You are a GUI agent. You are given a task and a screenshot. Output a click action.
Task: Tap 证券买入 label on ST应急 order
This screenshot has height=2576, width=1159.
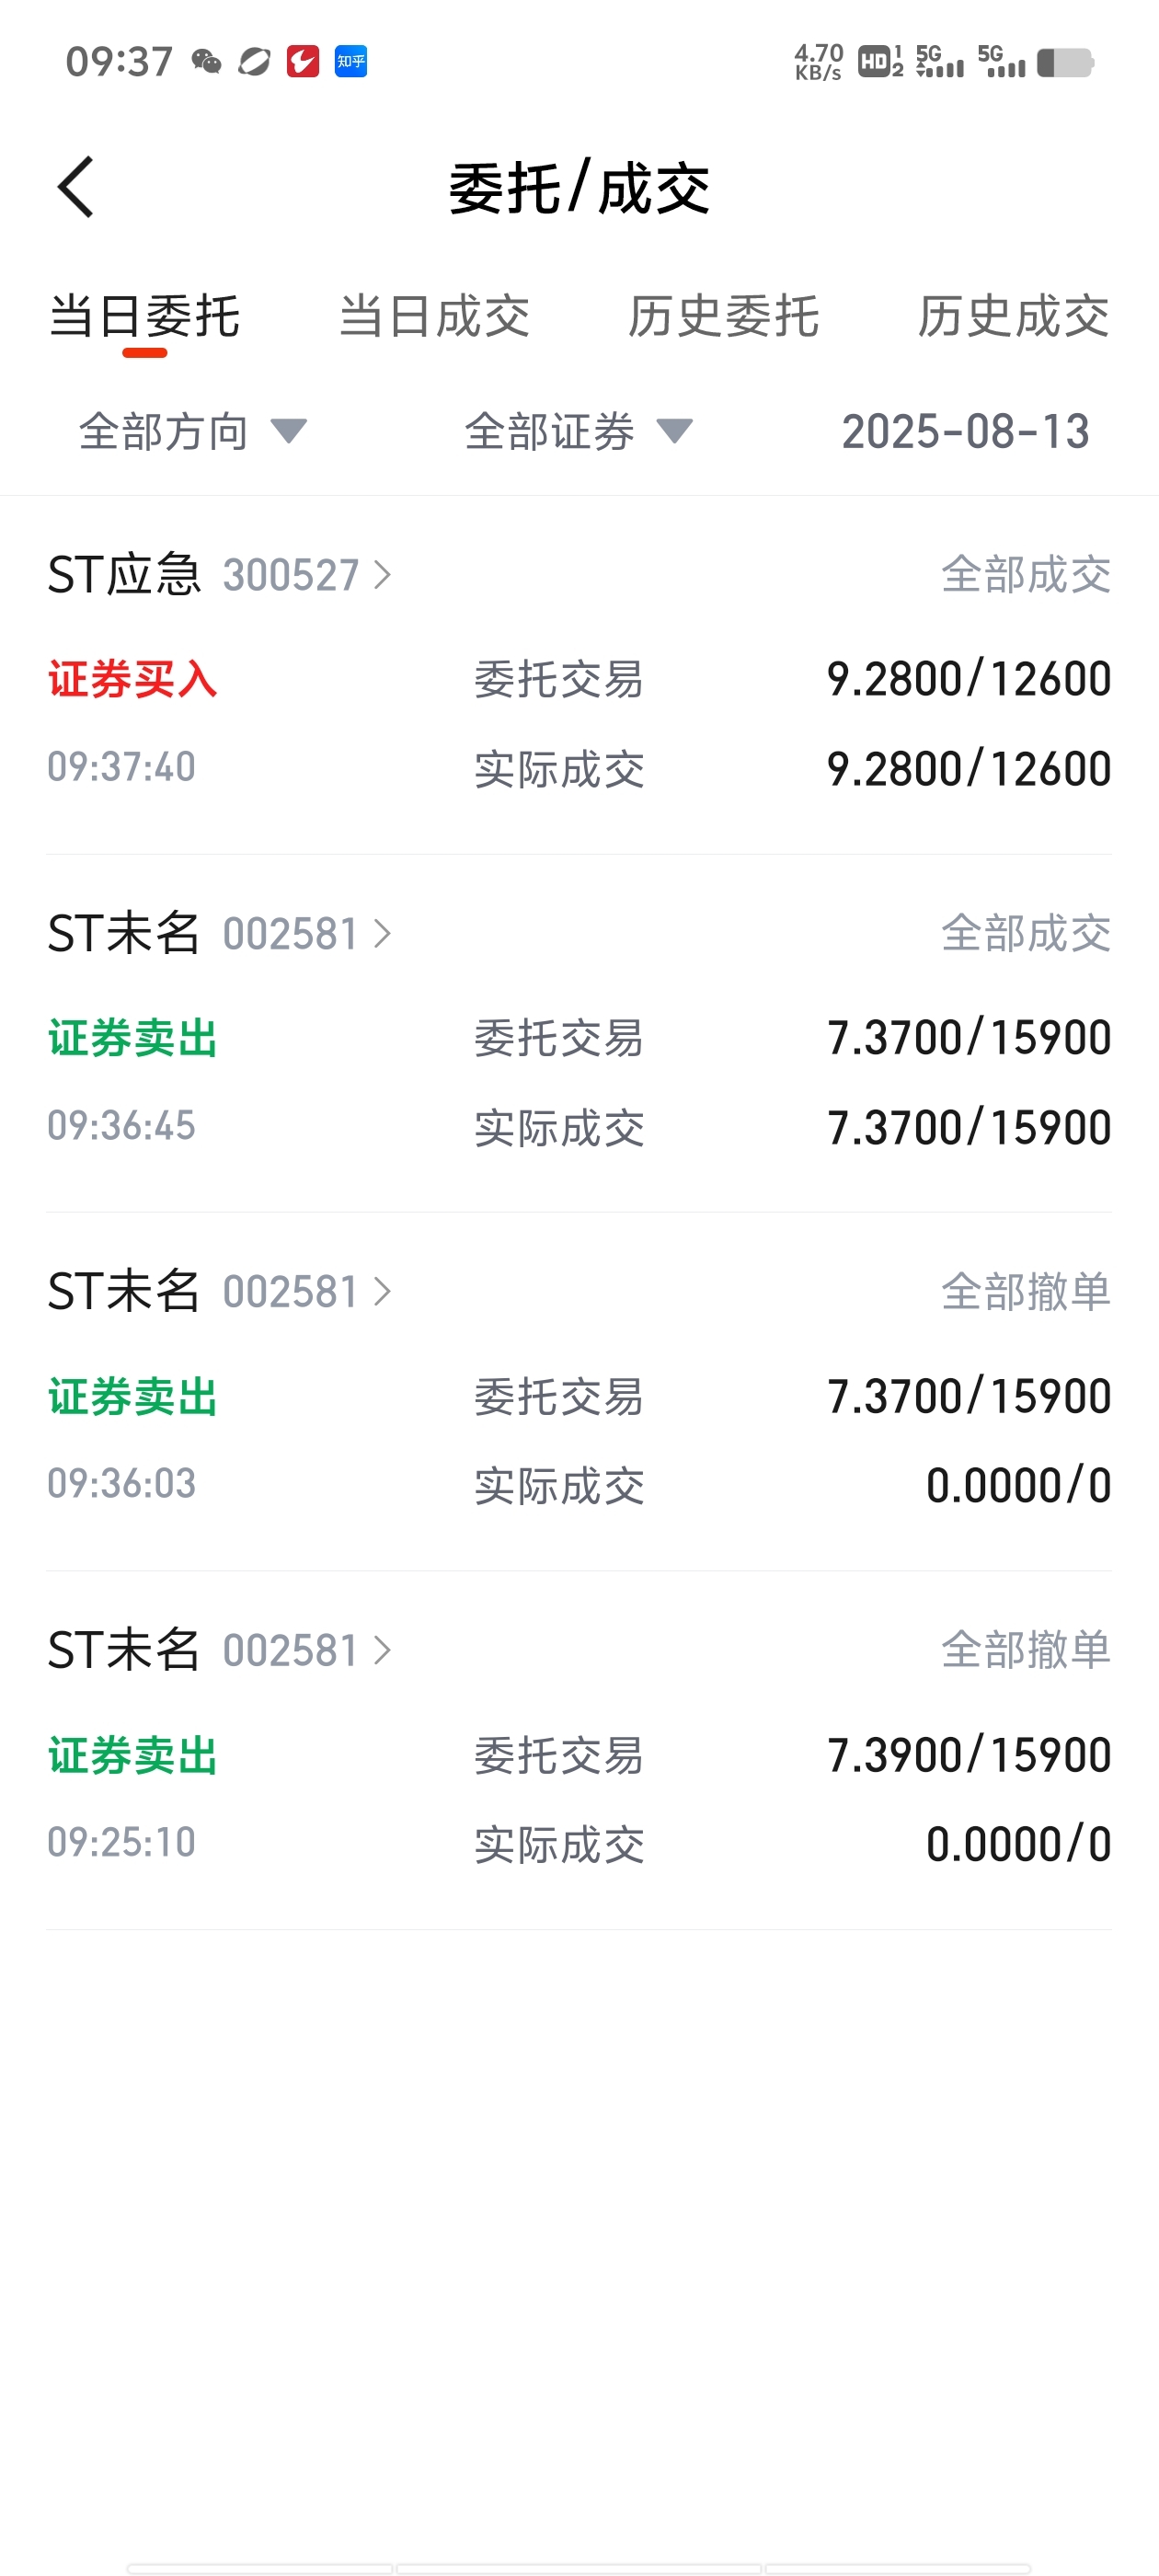pos(133,680)
